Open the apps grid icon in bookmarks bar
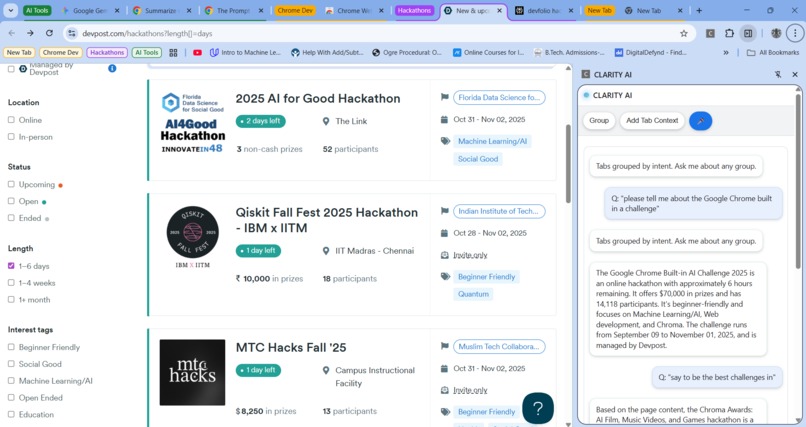Screen dimensions: 806x427 (x=173, y=52)
